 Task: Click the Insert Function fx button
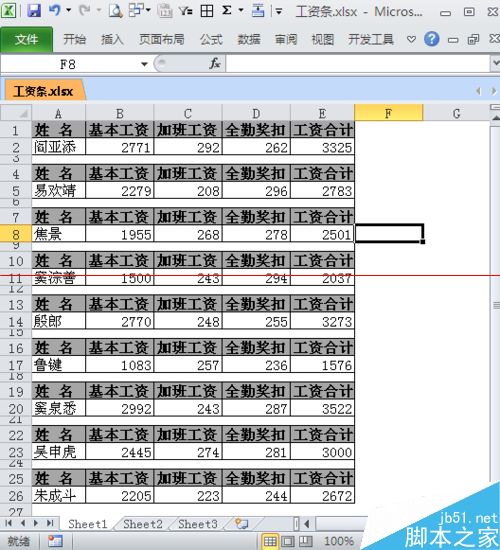pos(214,64)
